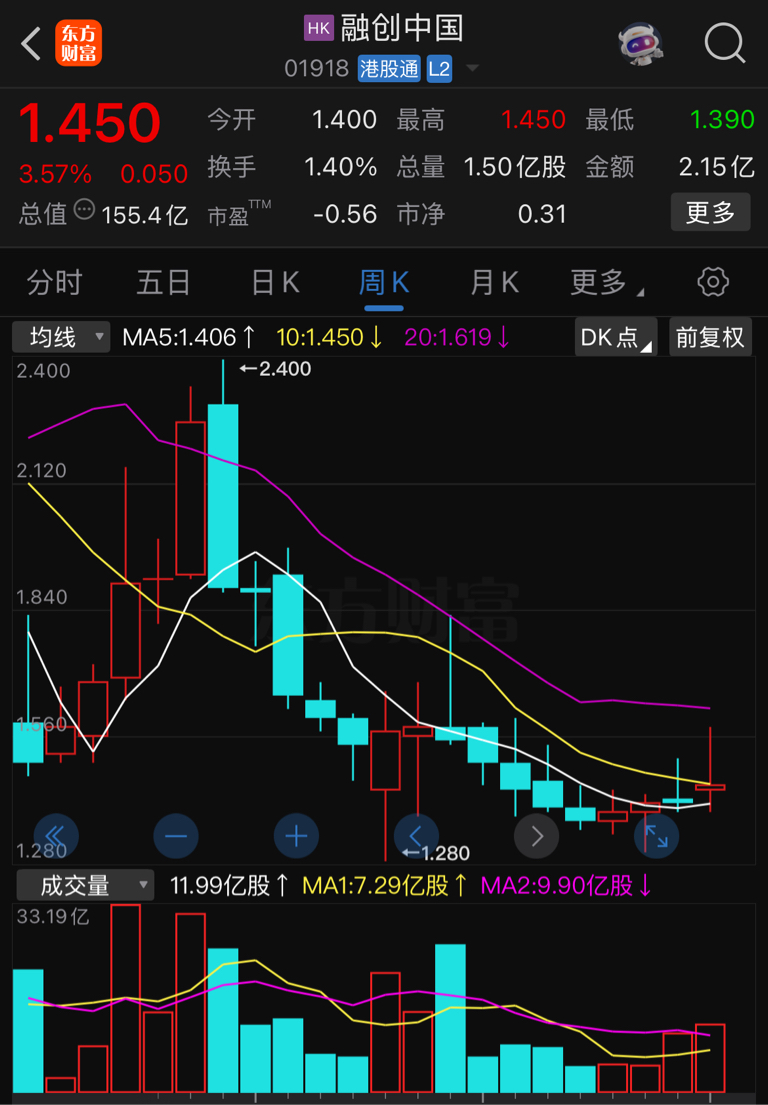Open the search magnifier icon
The width and height of the screenshot is (768, 1105).
tap(724, 43)
